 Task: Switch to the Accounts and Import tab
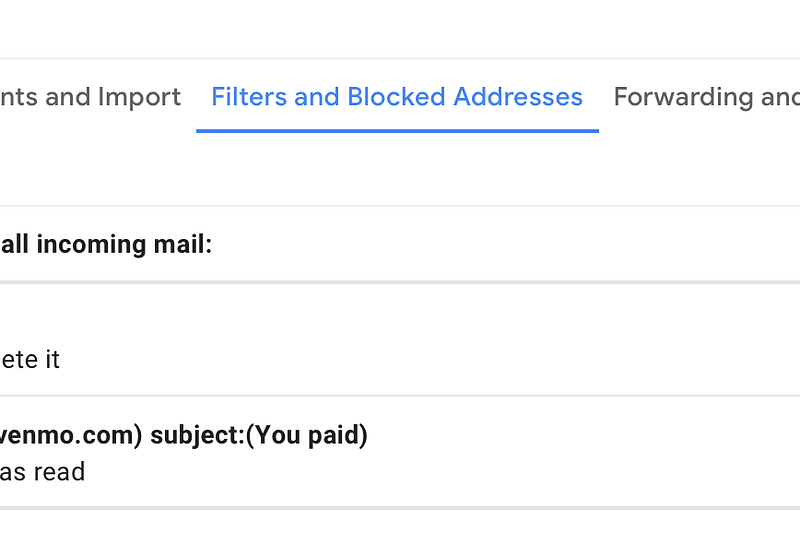pos(90,97)
